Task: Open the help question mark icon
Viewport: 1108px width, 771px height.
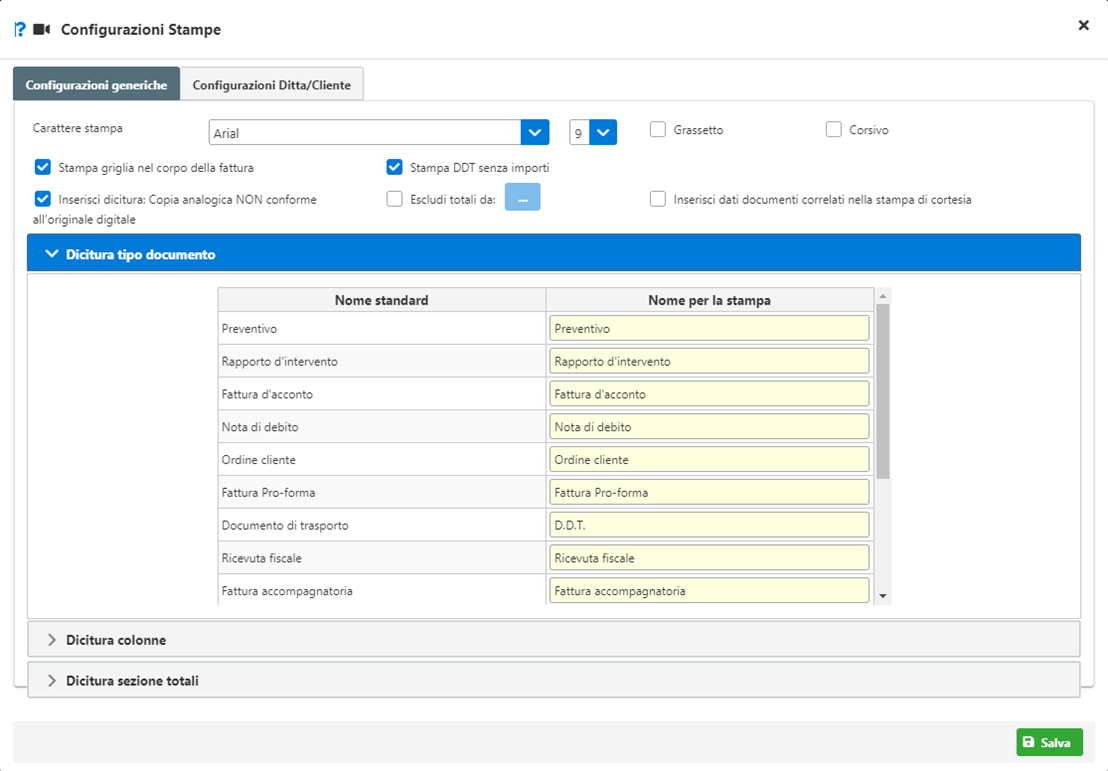Action: click(x=20, y=30)
